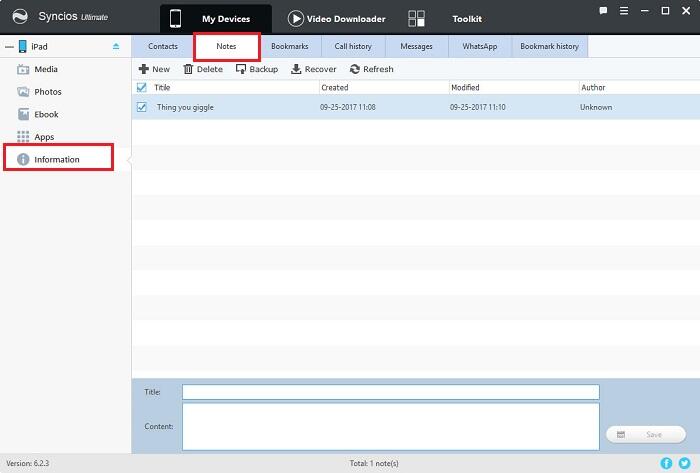Screen dimensions: 700x473
Task: Click into the note Title field
Action: tap(390, 392)
